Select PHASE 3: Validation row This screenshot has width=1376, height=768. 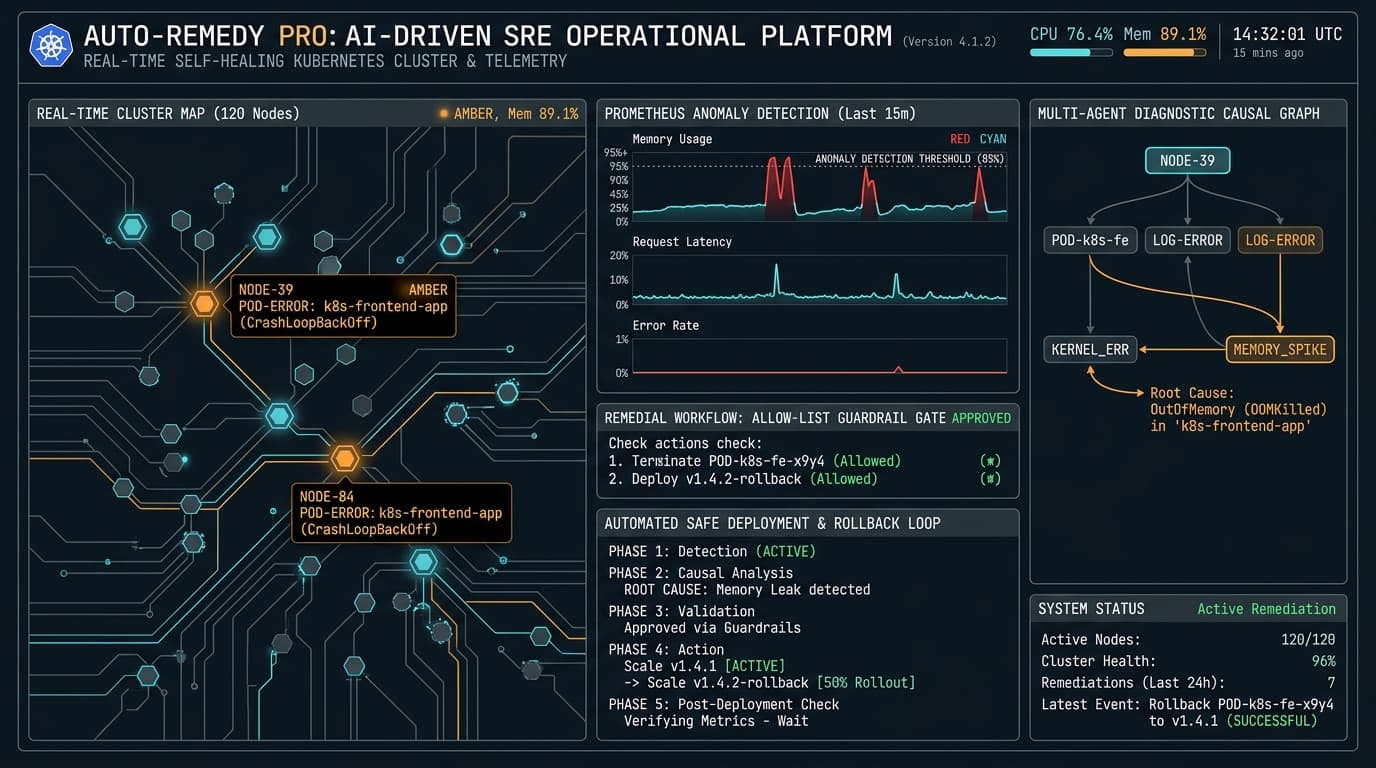click(x=681, y=611)
